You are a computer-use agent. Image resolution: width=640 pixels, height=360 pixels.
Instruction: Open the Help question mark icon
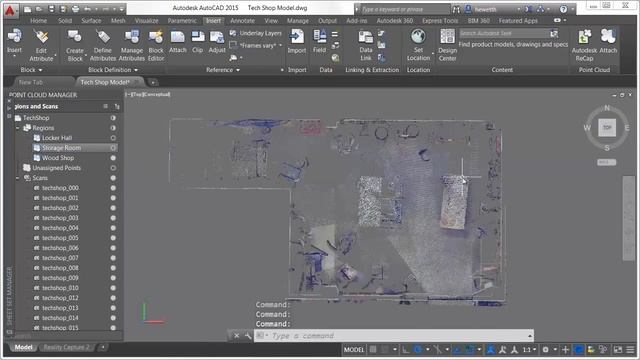point(563,9)
